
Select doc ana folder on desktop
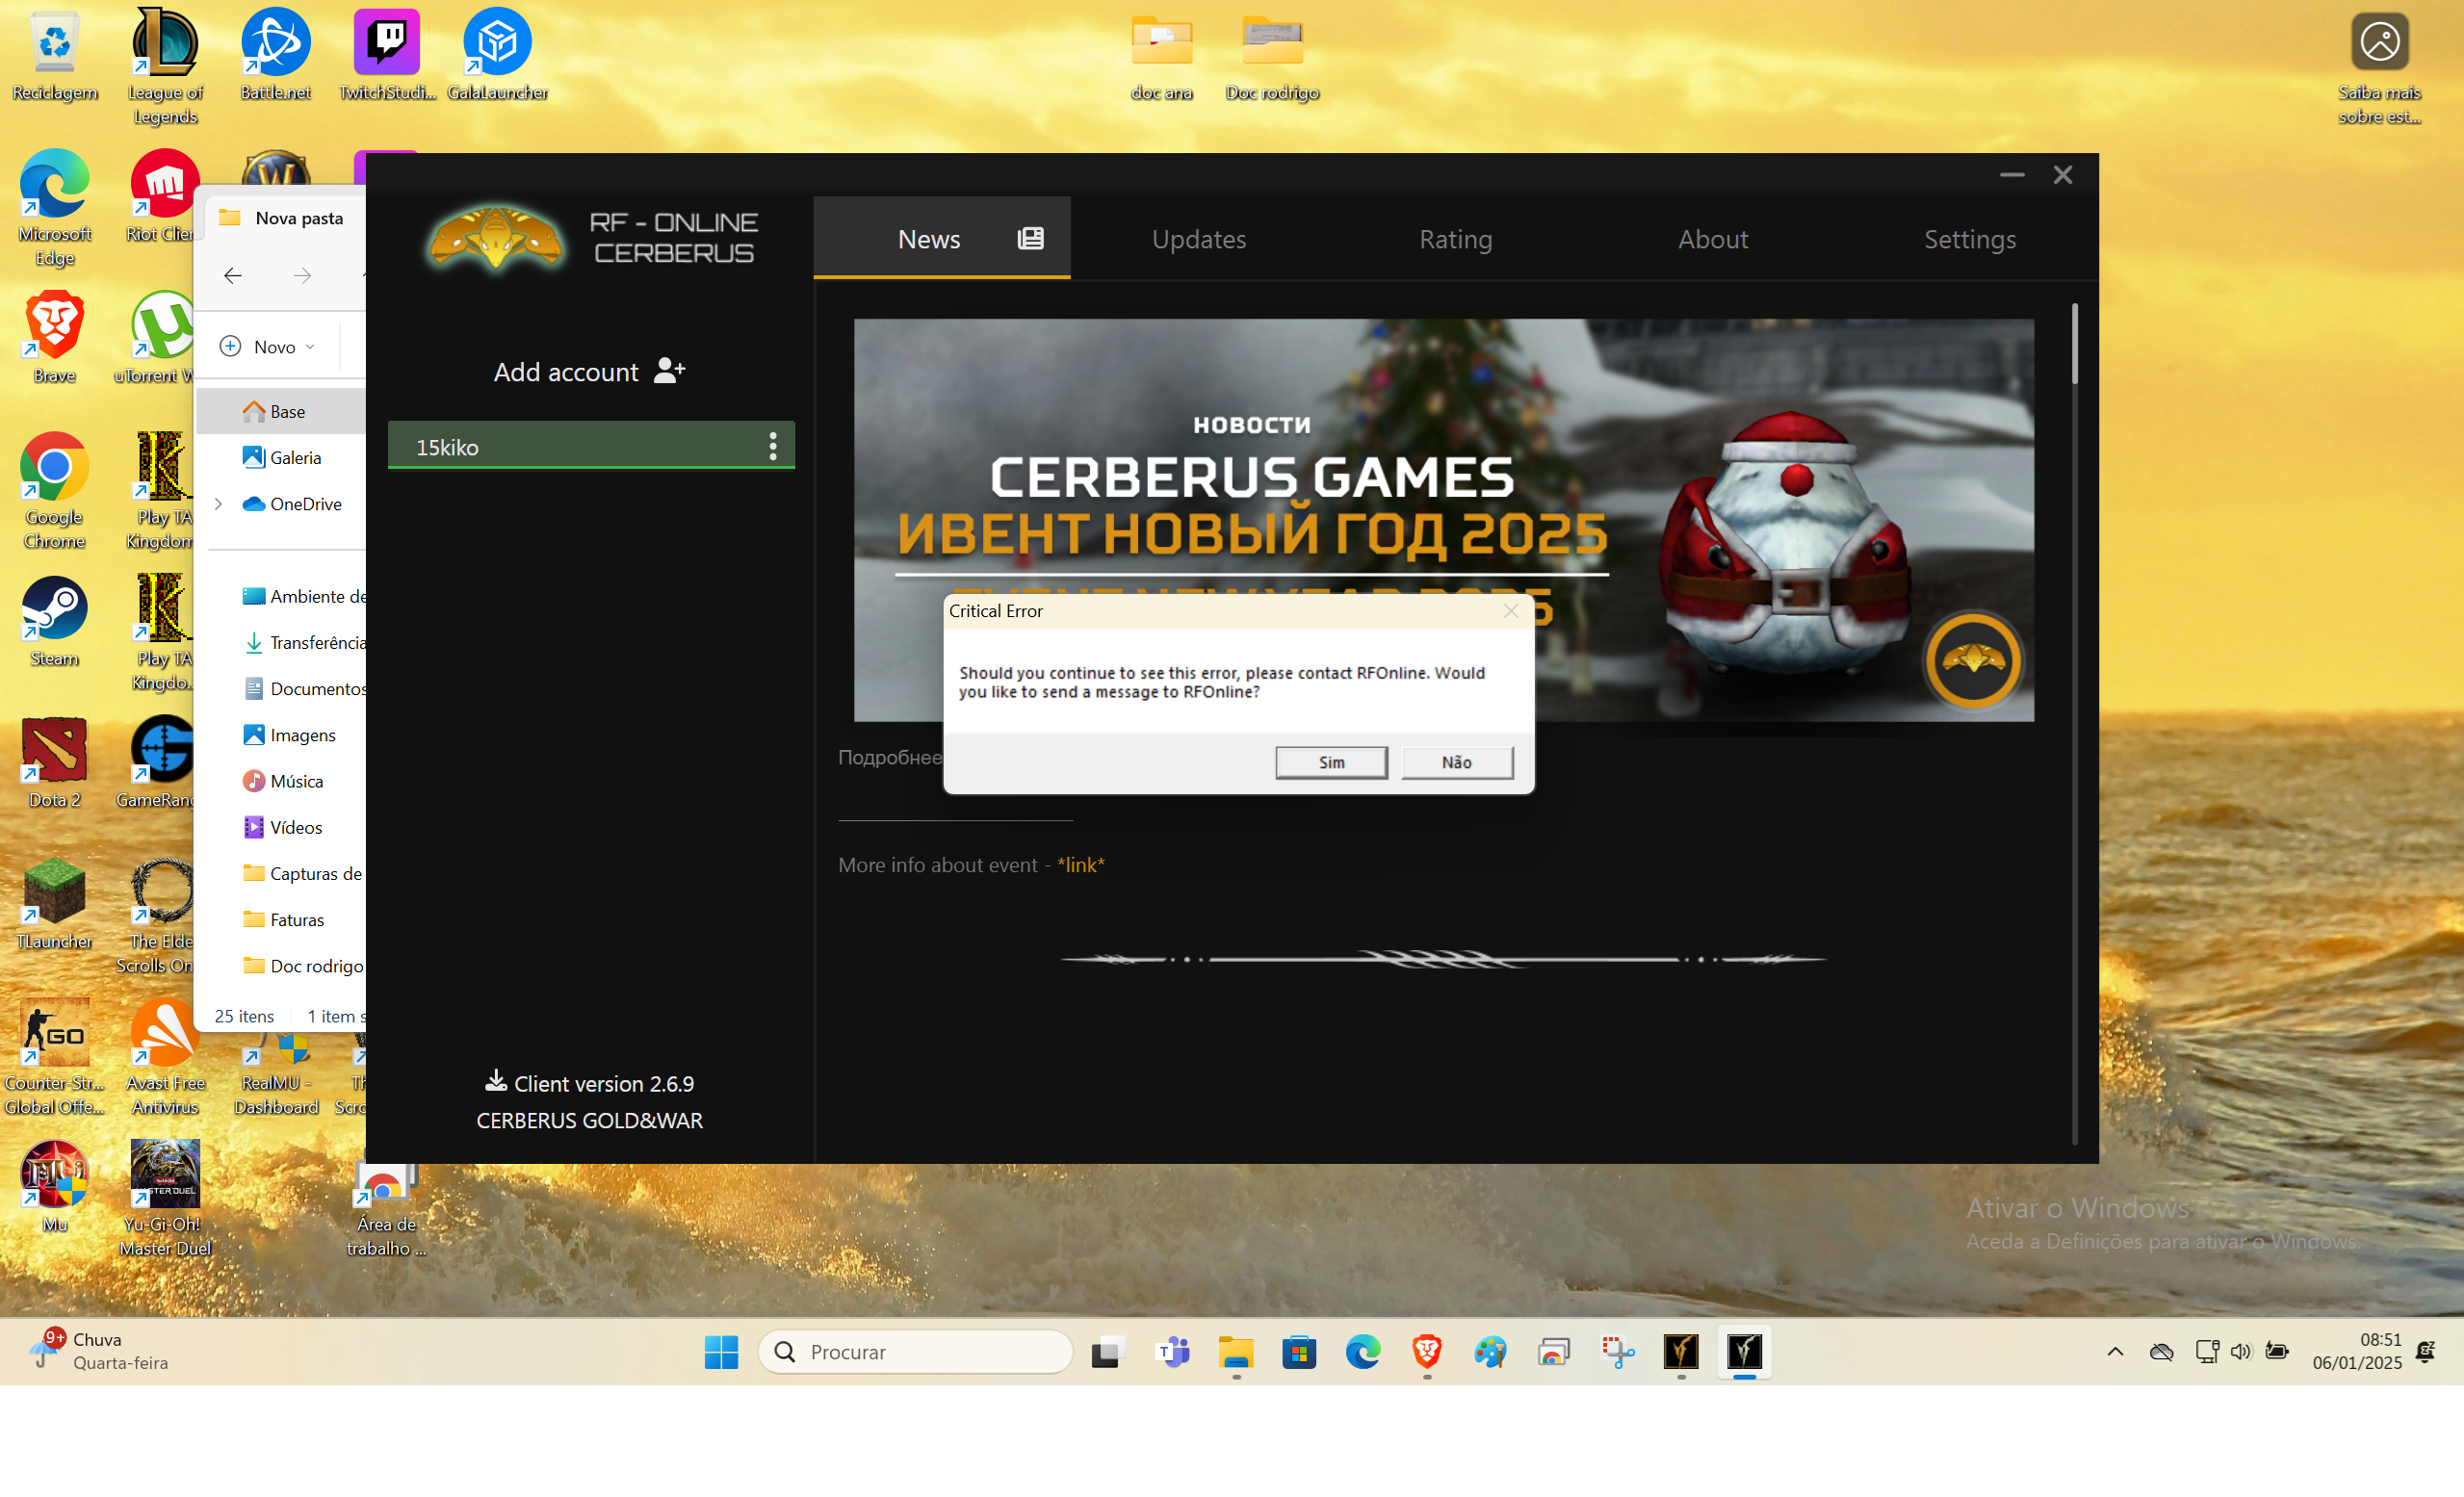coord(1161,56)
